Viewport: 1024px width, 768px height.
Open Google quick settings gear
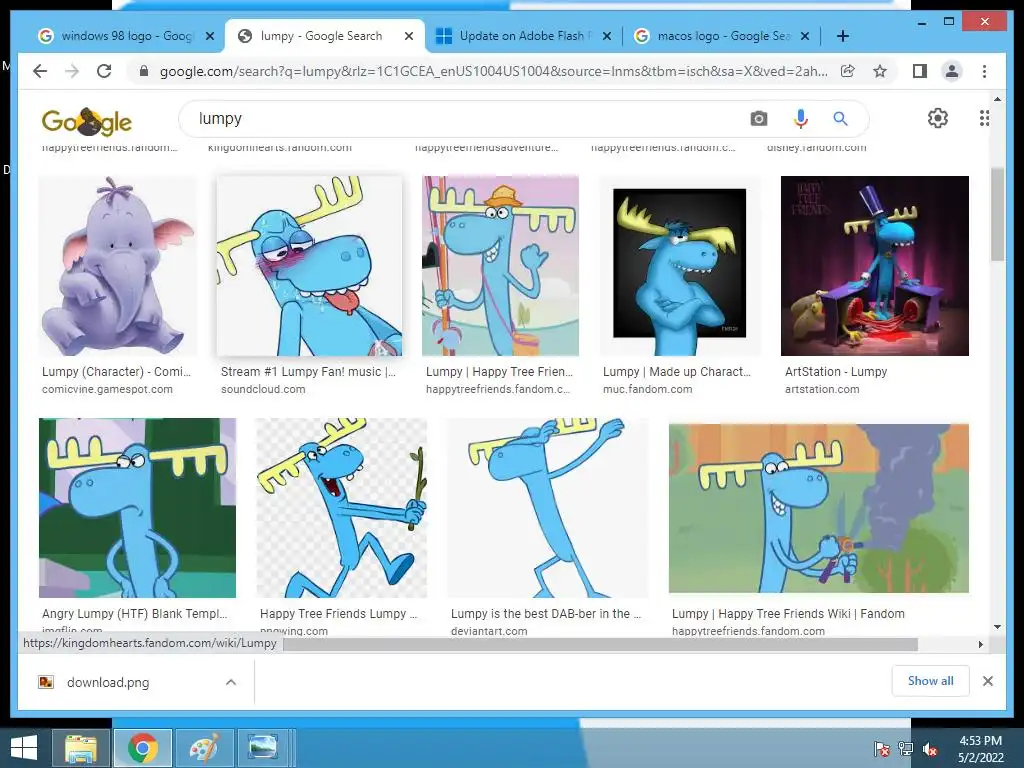(x=938, y=118)
